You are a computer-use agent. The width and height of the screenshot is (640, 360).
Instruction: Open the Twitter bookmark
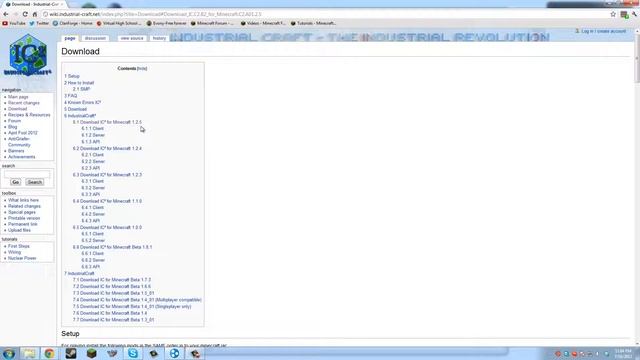39,24
